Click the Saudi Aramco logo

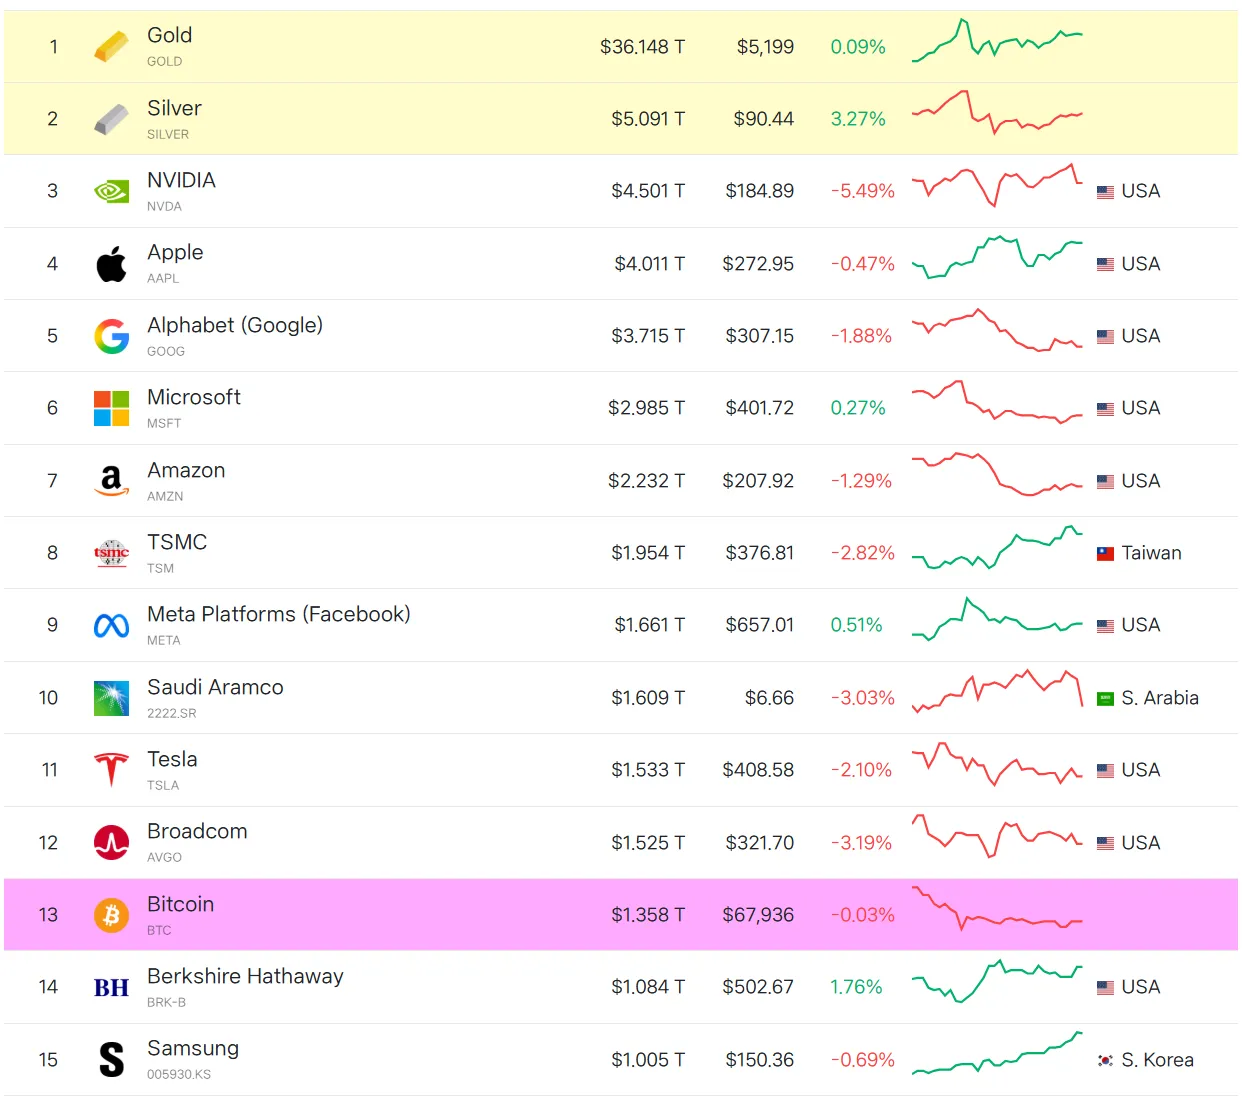[x=111, y=698]
